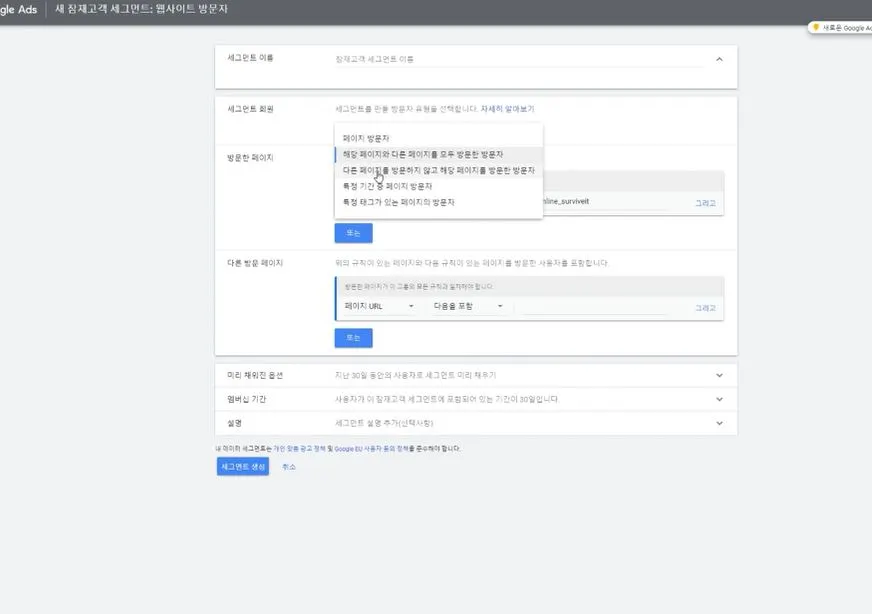This screenshot has height=614, width=872.
Task: Click the 취소 button
Action: click(289, 466)
